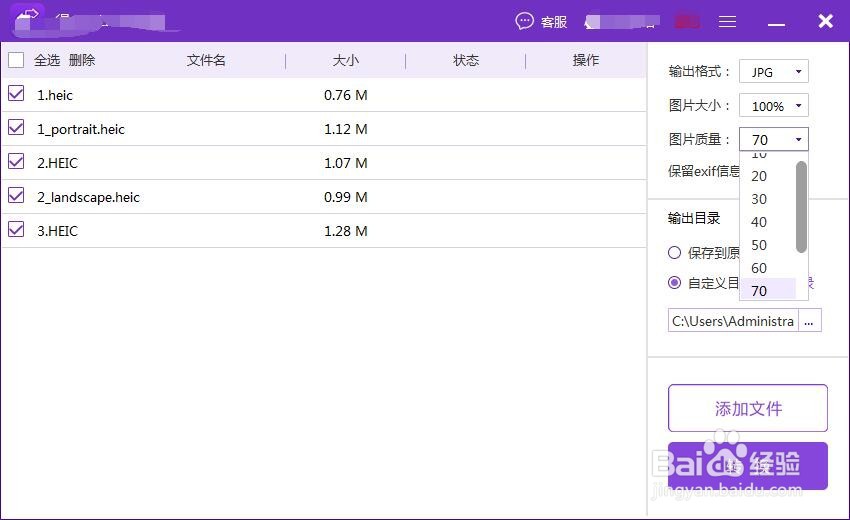The image size is (850, 520).
Task: Click the 状态 column header
Action: coord(466,60)
